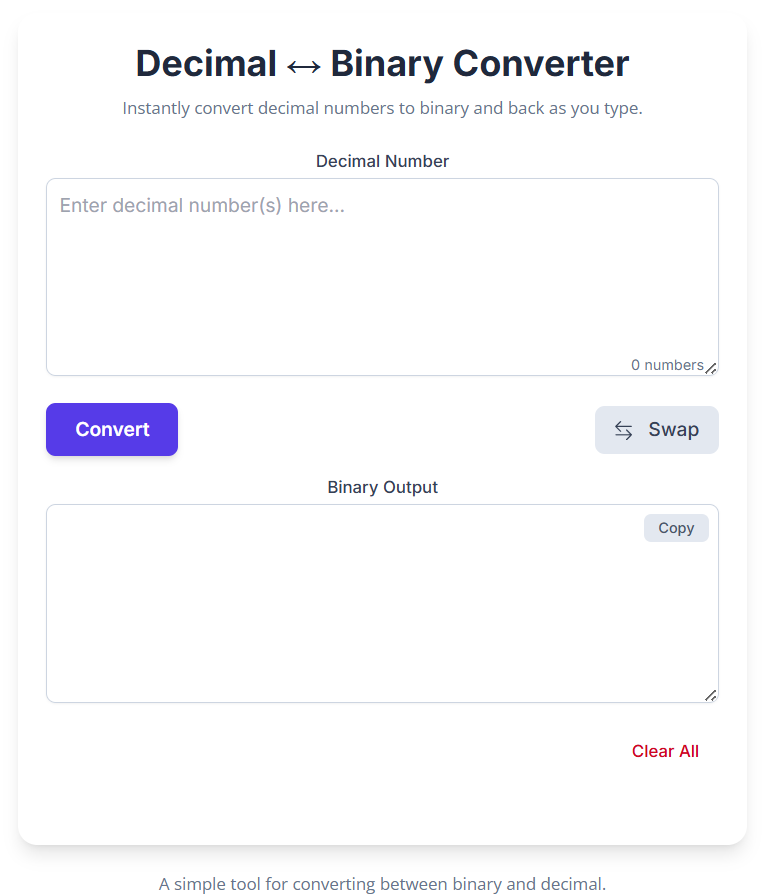Click the Decimal Binary Converter title
Viewport: 772px width, 894px height.
tap(382, 63)
